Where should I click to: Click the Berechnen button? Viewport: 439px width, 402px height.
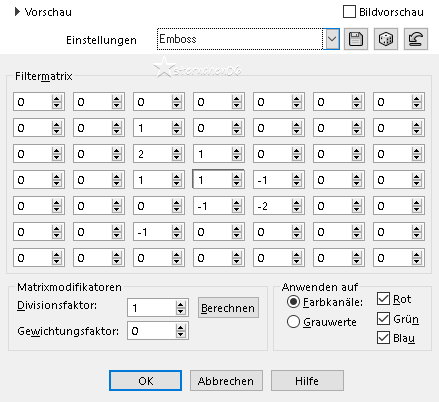(228, 308)
